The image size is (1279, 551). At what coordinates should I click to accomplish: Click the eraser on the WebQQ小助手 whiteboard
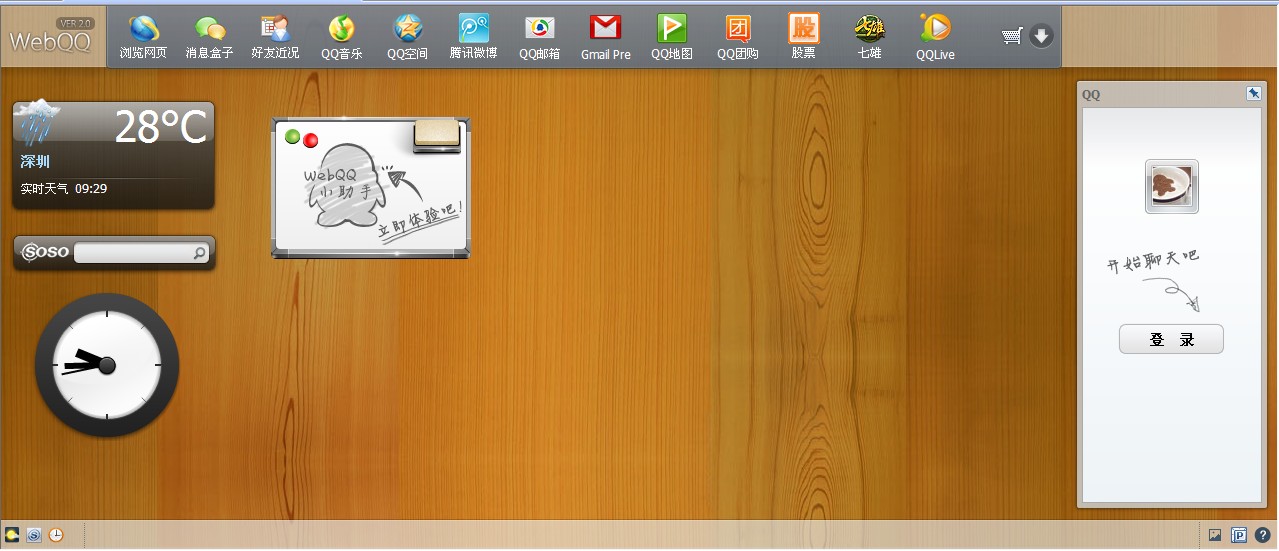point(437,136)
